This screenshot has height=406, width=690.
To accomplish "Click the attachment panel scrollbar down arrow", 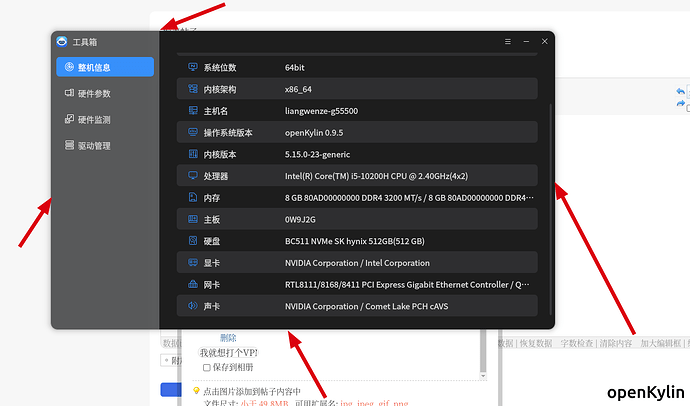I will click(x=483, y=376).
